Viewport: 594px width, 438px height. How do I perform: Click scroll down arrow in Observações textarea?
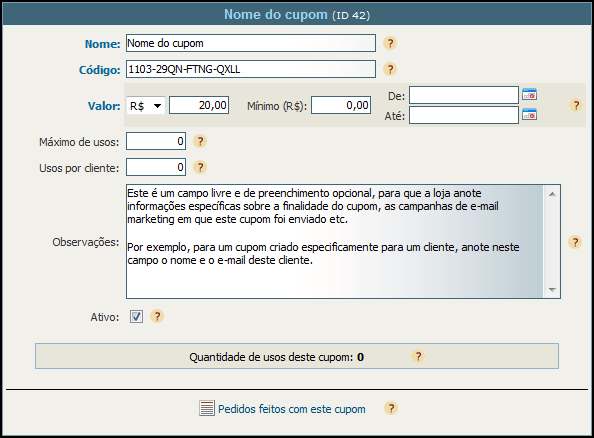pos(552,289)
